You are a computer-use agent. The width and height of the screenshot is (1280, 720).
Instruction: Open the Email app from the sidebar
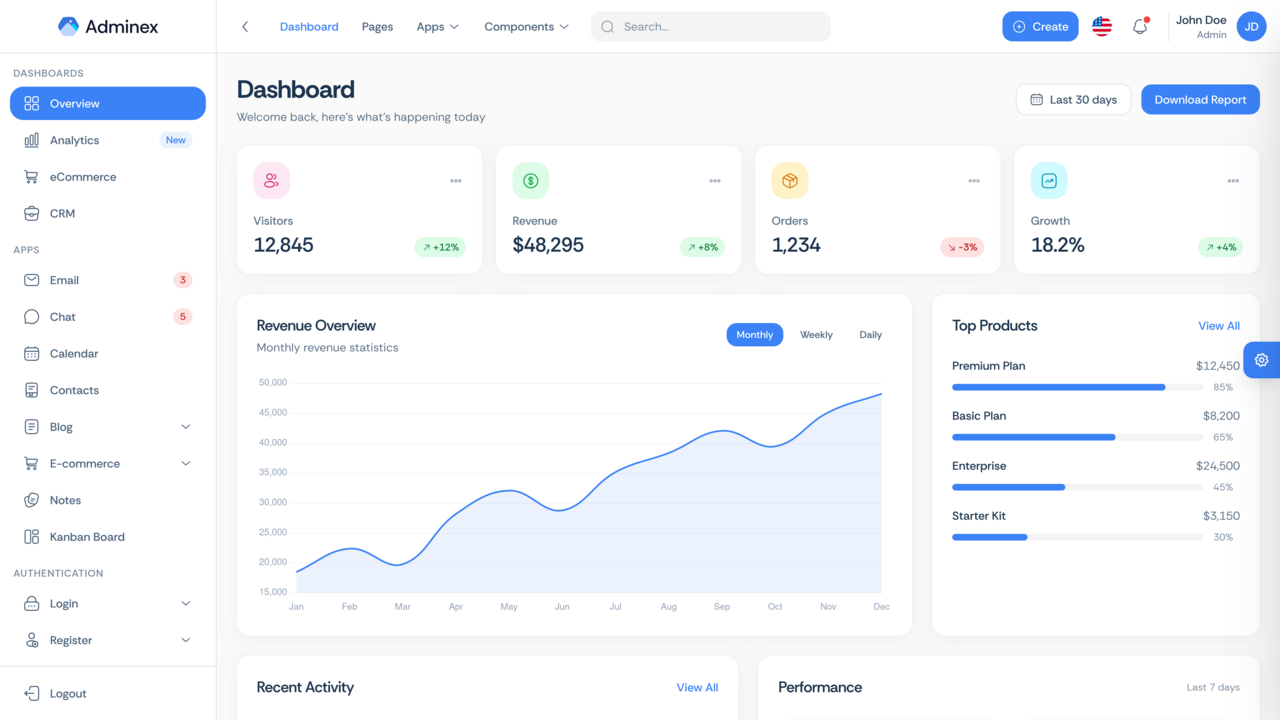point(62,280)
